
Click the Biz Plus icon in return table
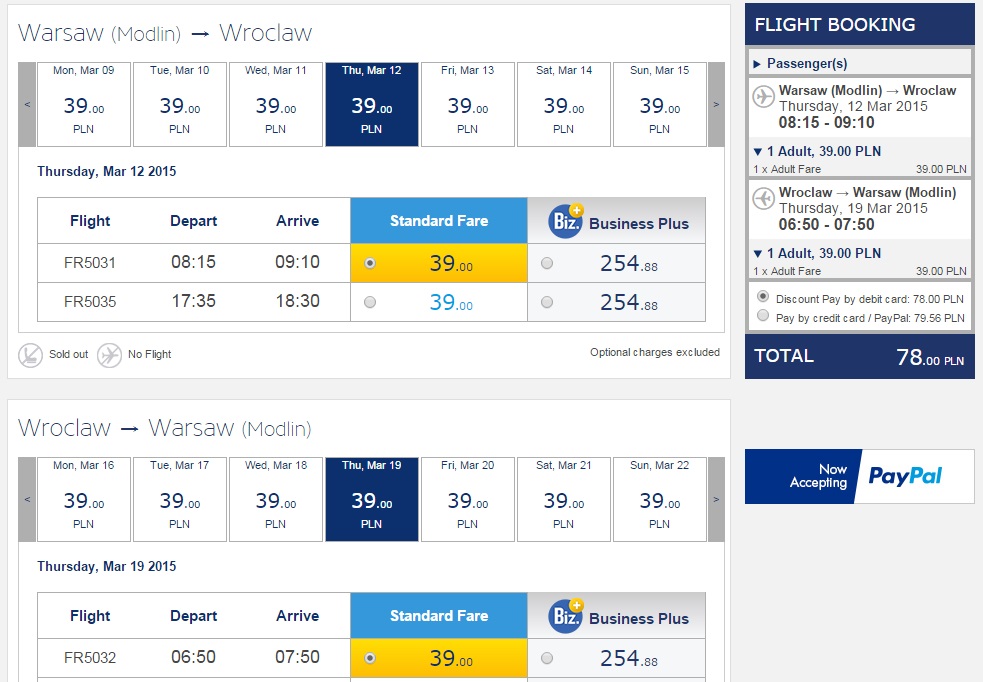pos(566,616)
